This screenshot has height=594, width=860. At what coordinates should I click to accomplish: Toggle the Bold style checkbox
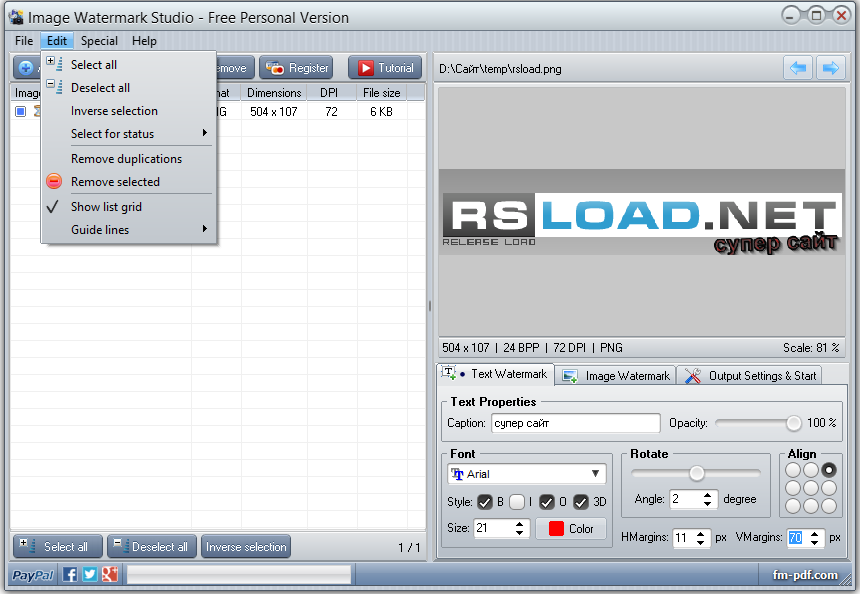click(x=484, y=502)
